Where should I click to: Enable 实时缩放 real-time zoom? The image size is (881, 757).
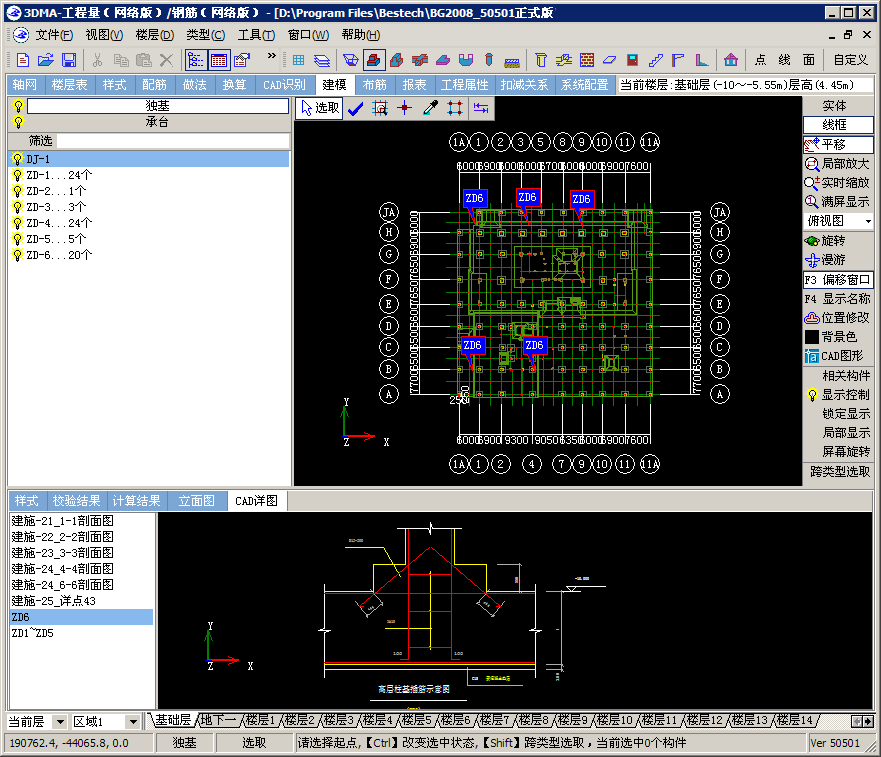point(838,183)
